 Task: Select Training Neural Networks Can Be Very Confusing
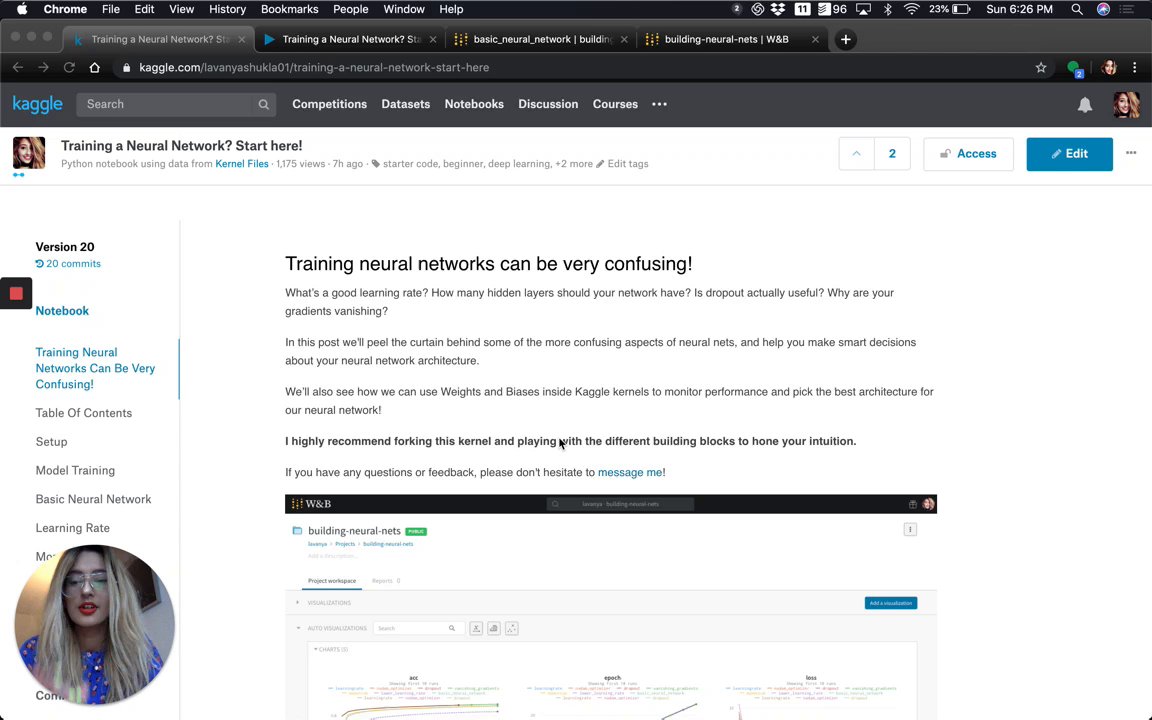coord(96,368)
